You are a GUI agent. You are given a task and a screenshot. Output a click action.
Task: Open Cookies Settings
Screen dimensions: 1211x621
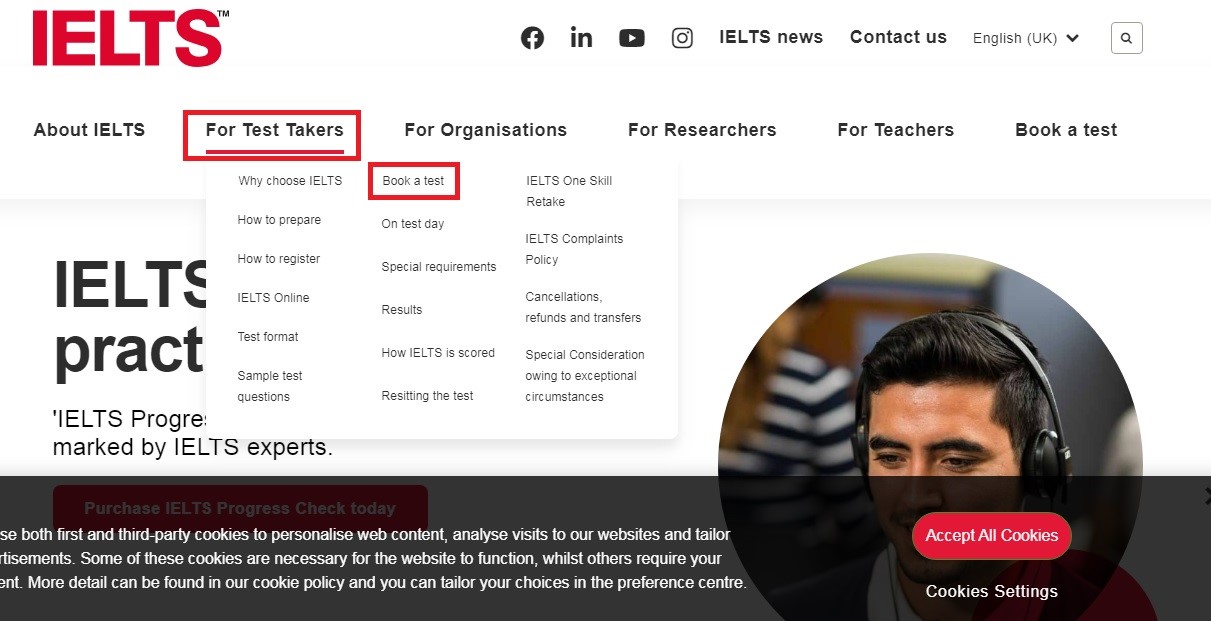[991, 591]
